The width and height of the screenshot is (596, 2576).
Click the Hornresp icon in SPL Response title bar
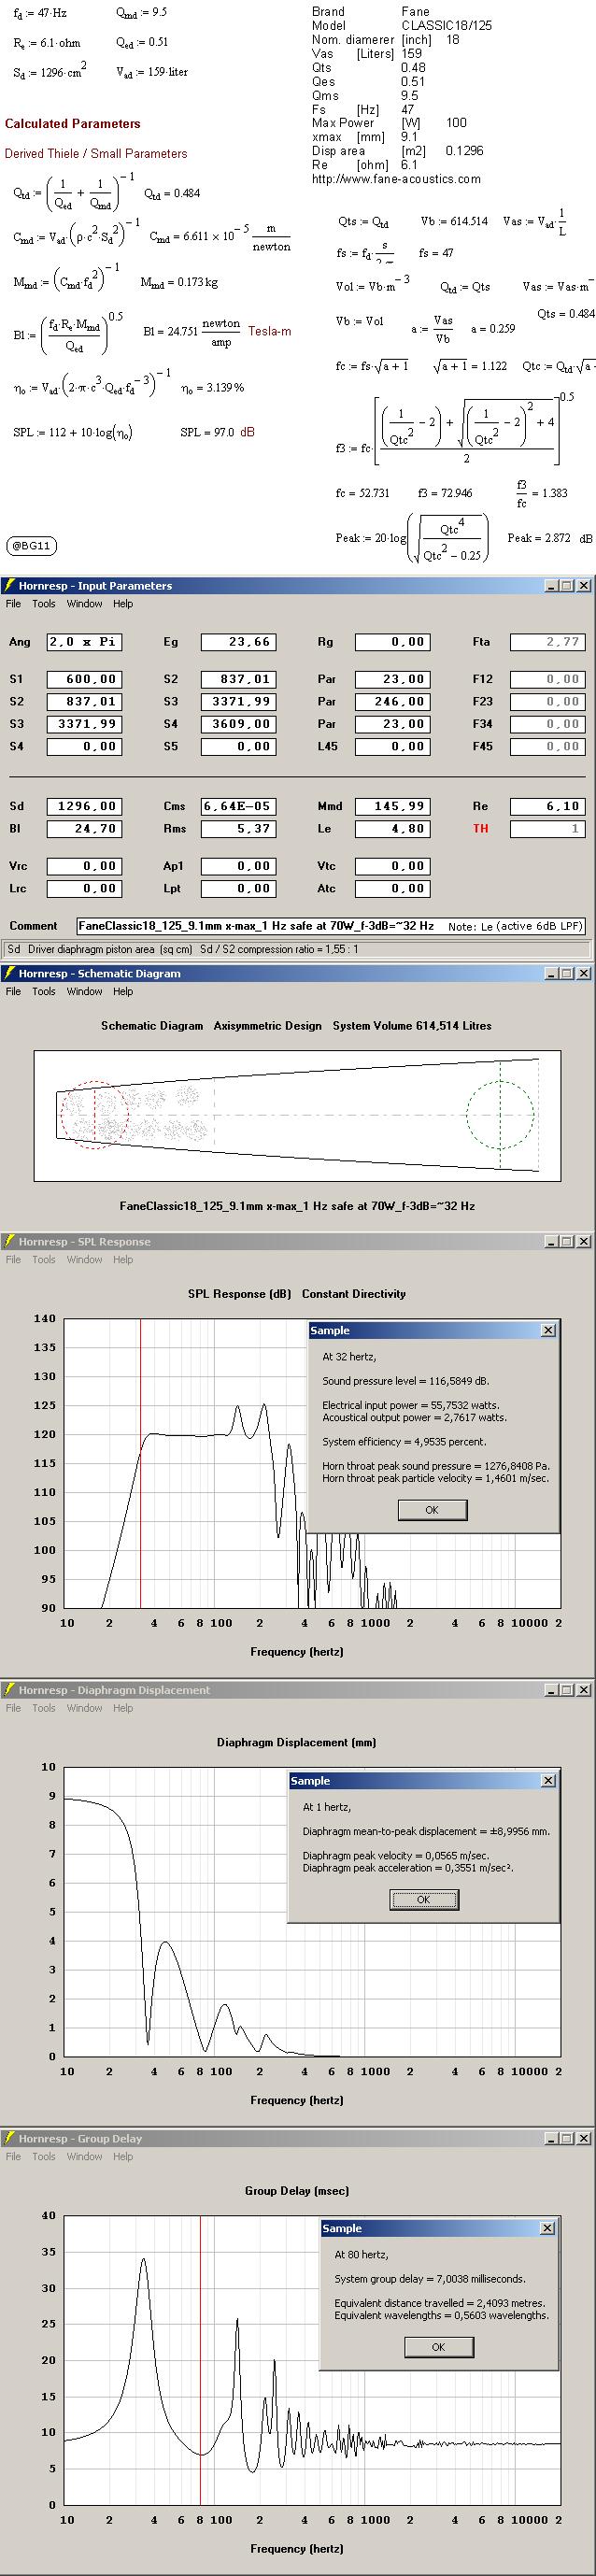point(9,1242)
